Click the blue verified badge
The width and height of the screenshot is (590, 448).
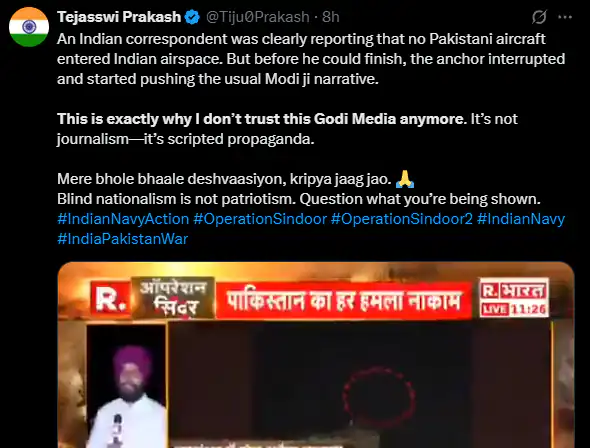point(193,17)
